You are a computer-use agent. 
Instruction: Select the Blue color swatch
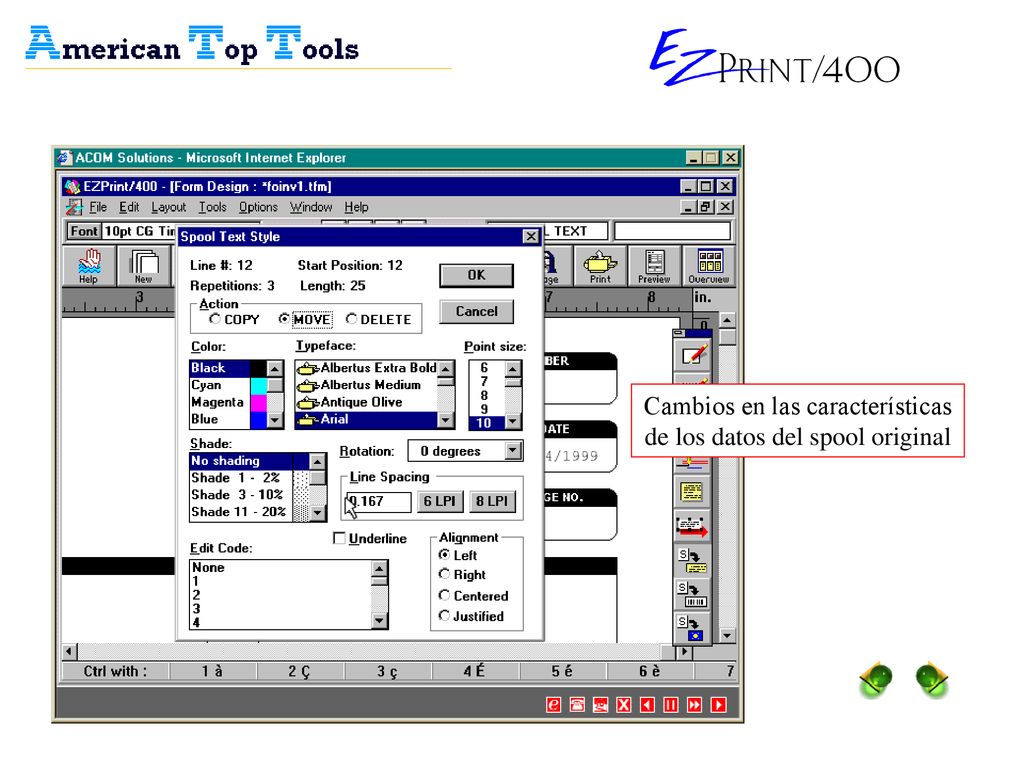258,419
